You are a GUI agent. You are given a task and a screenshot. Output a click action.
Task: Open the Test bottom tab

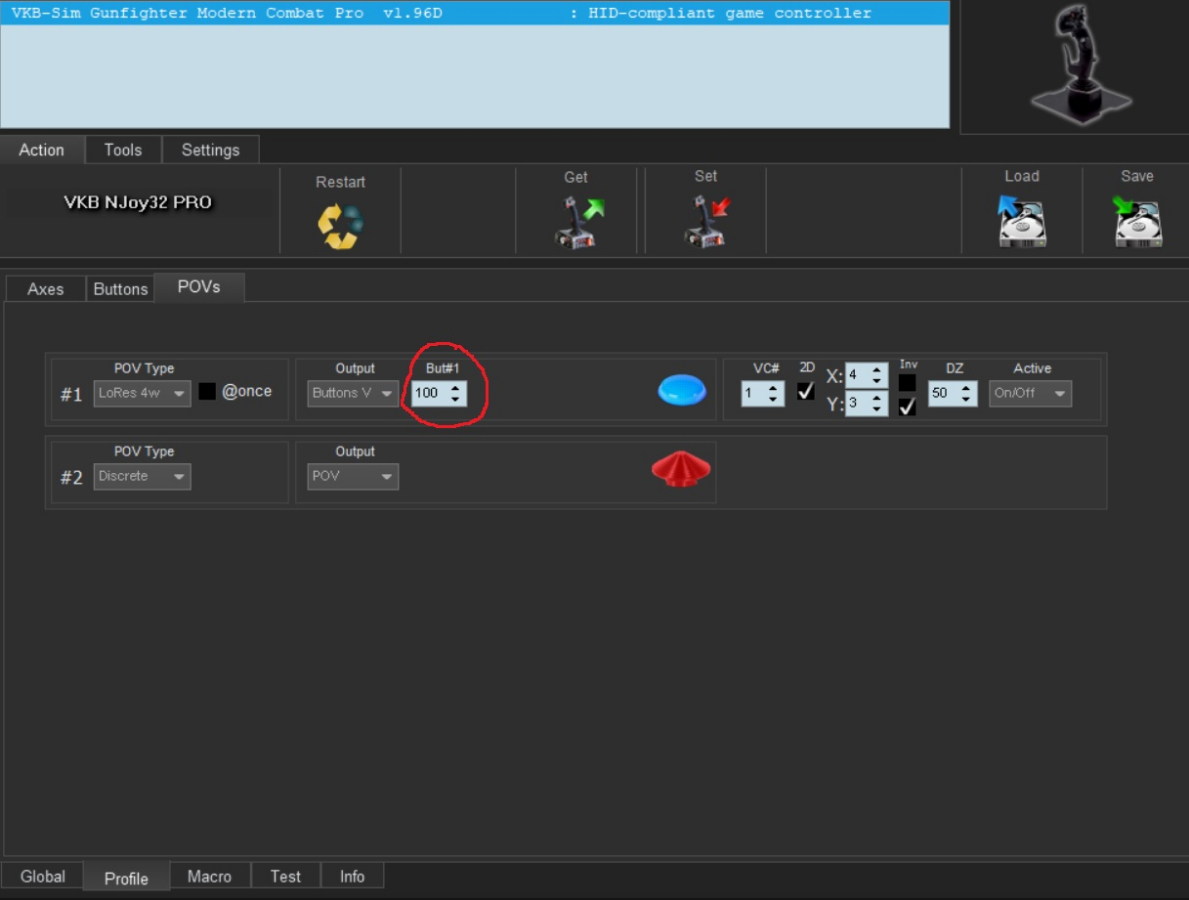[x=286, y=876]
